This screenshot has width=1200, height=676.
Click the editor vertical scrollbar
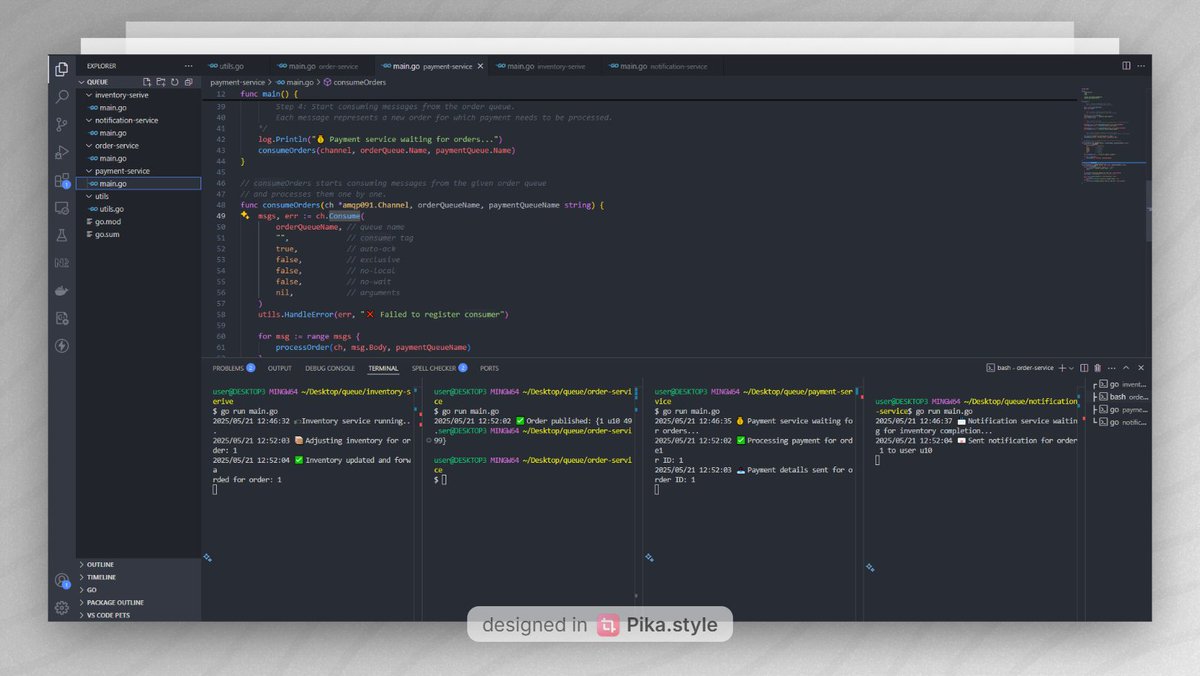coord(1148,210)
